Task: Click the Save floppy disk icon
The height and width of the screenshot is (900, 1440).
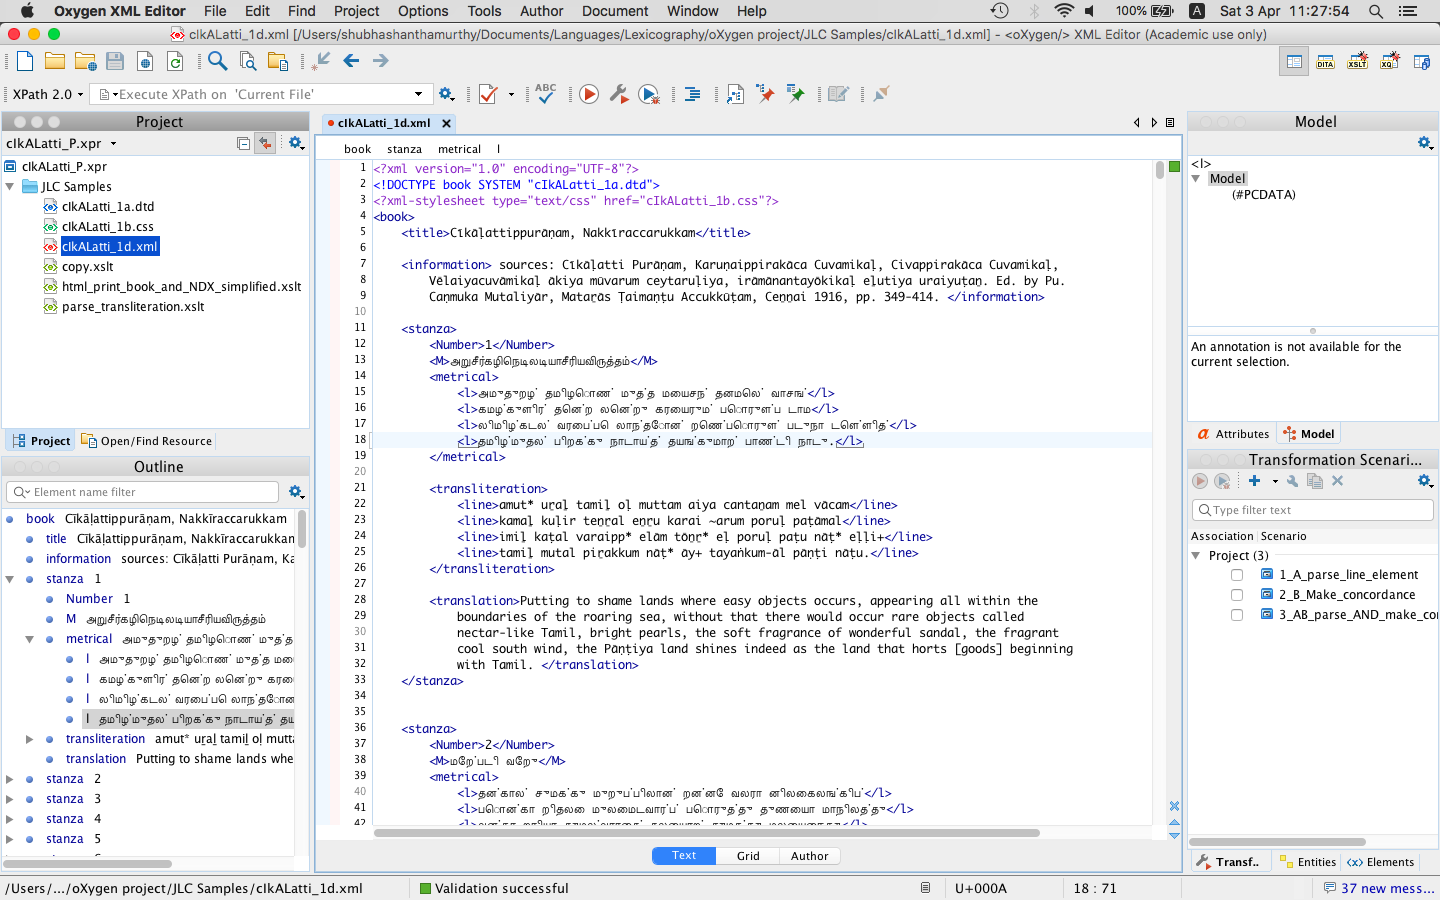Action: (x=115, y=61)
